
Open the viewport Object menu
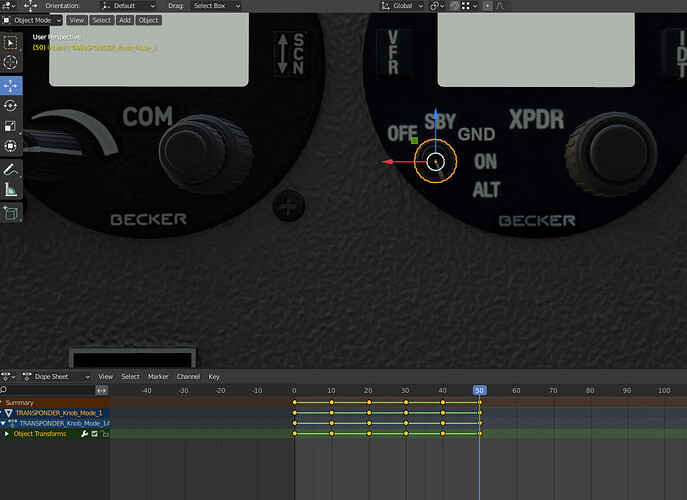coord(149,20)
